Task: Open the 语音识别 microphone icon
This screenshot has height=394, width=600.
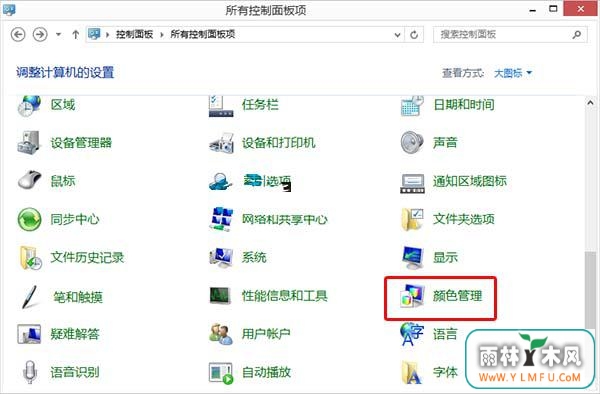Action: coord(30,372)
